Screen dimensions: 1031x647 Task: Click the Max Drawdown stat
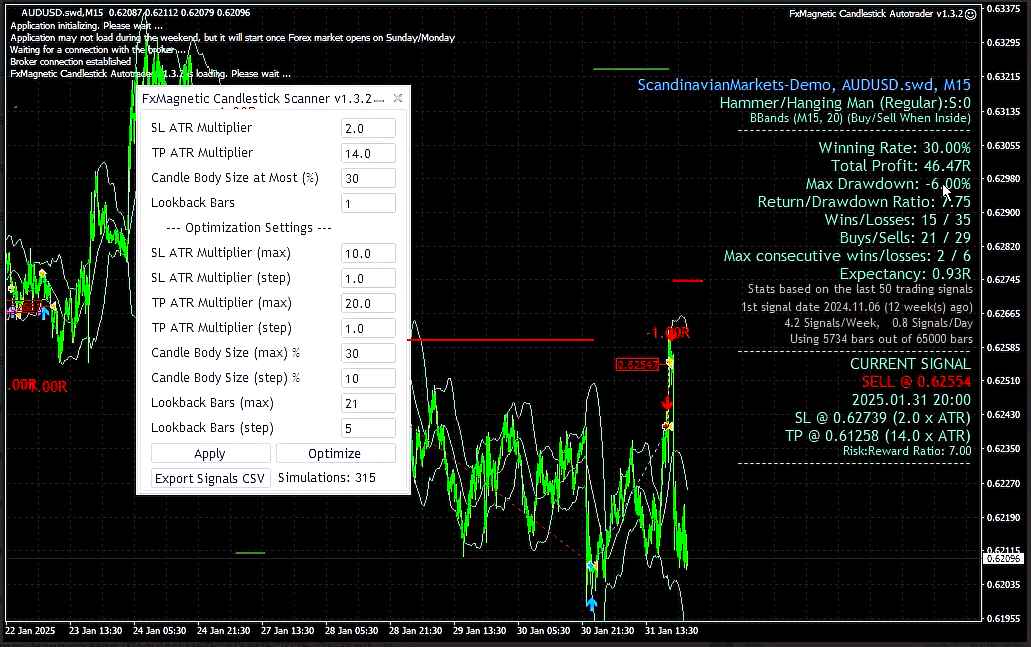point(888,184)
